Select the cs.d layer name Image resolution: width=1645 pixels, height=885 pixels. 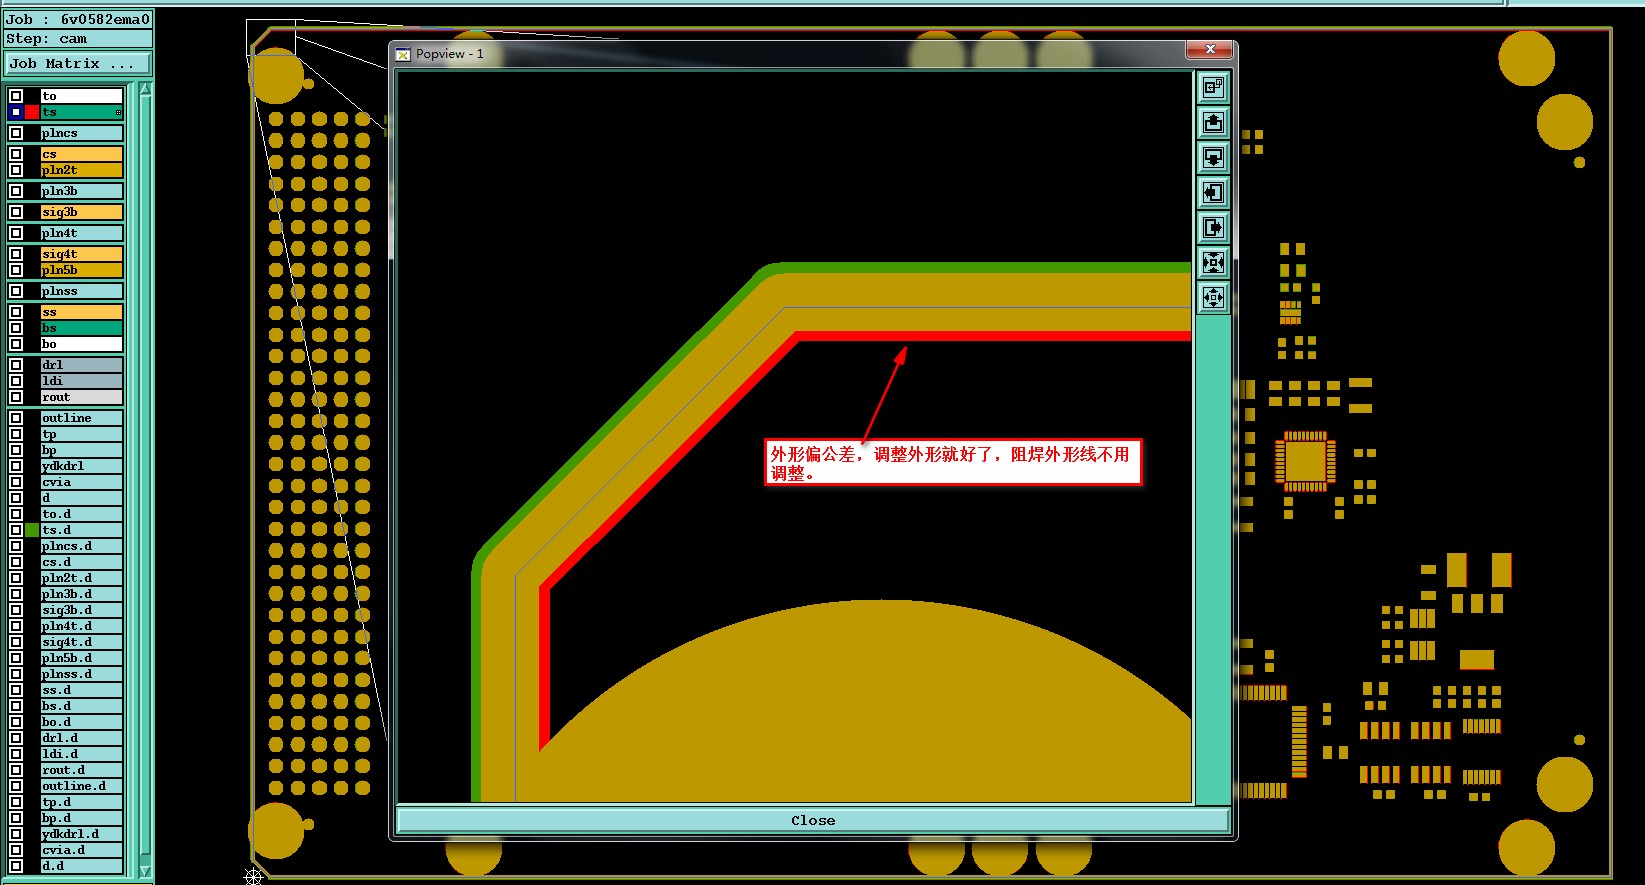point(82,562)
